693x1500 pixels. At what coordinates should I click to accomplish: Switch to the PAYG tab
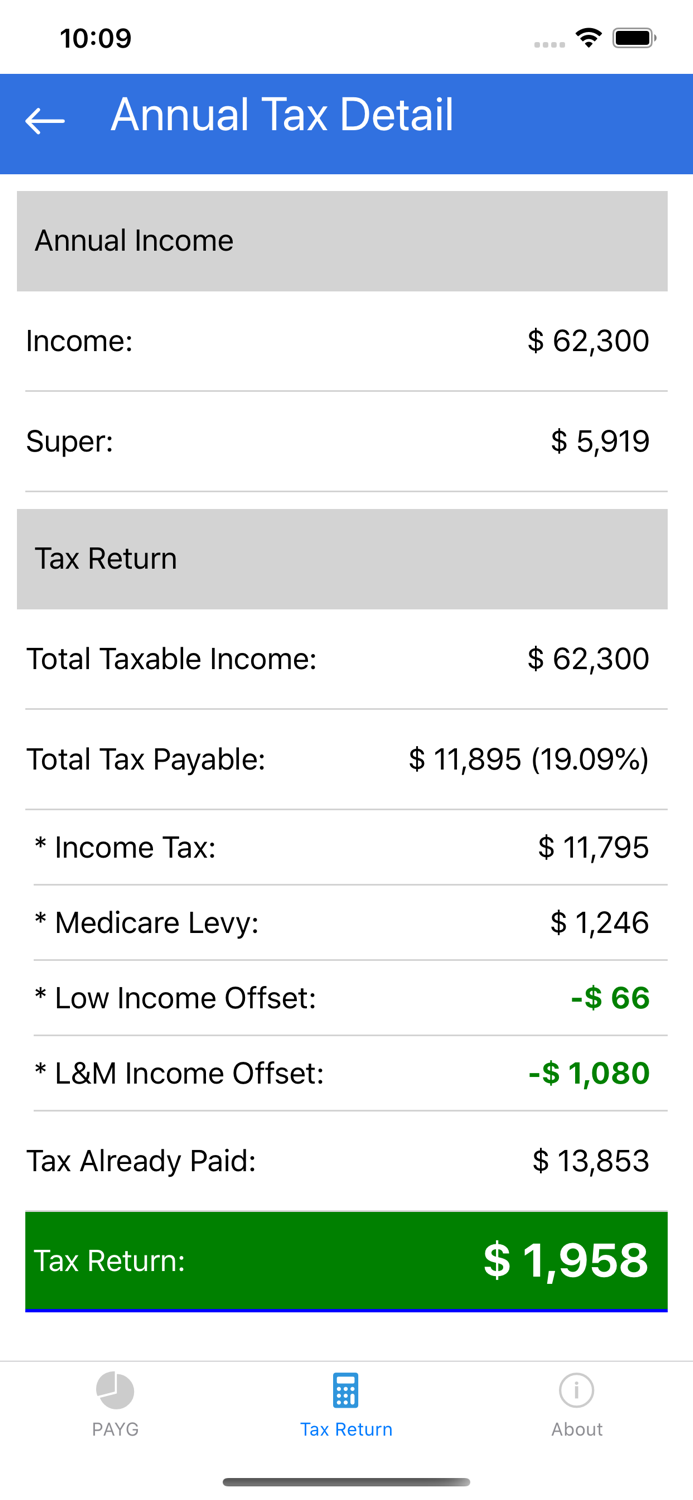115,1404
